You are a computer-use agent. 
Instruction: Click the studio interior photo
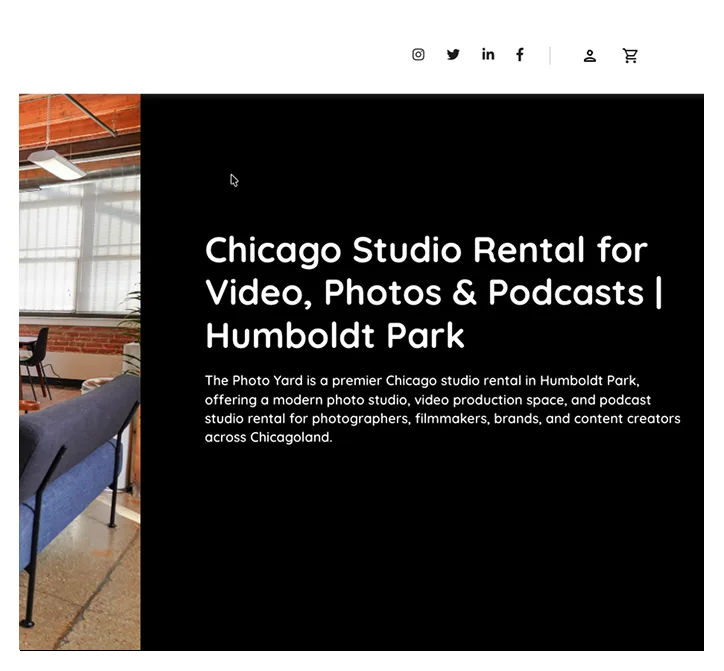[80, 372]
